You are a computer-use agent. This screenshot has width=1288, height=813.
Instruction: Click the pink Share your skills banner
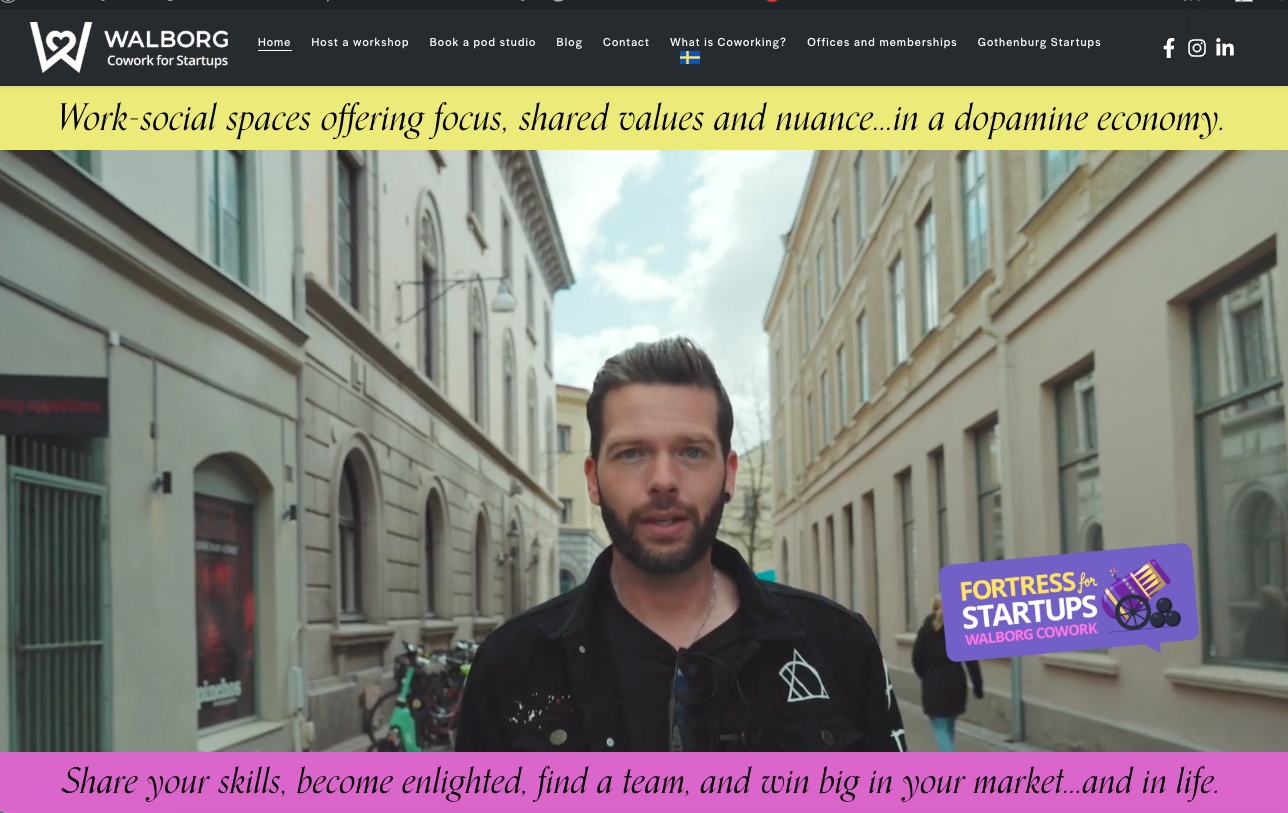(x=641, y=781)
